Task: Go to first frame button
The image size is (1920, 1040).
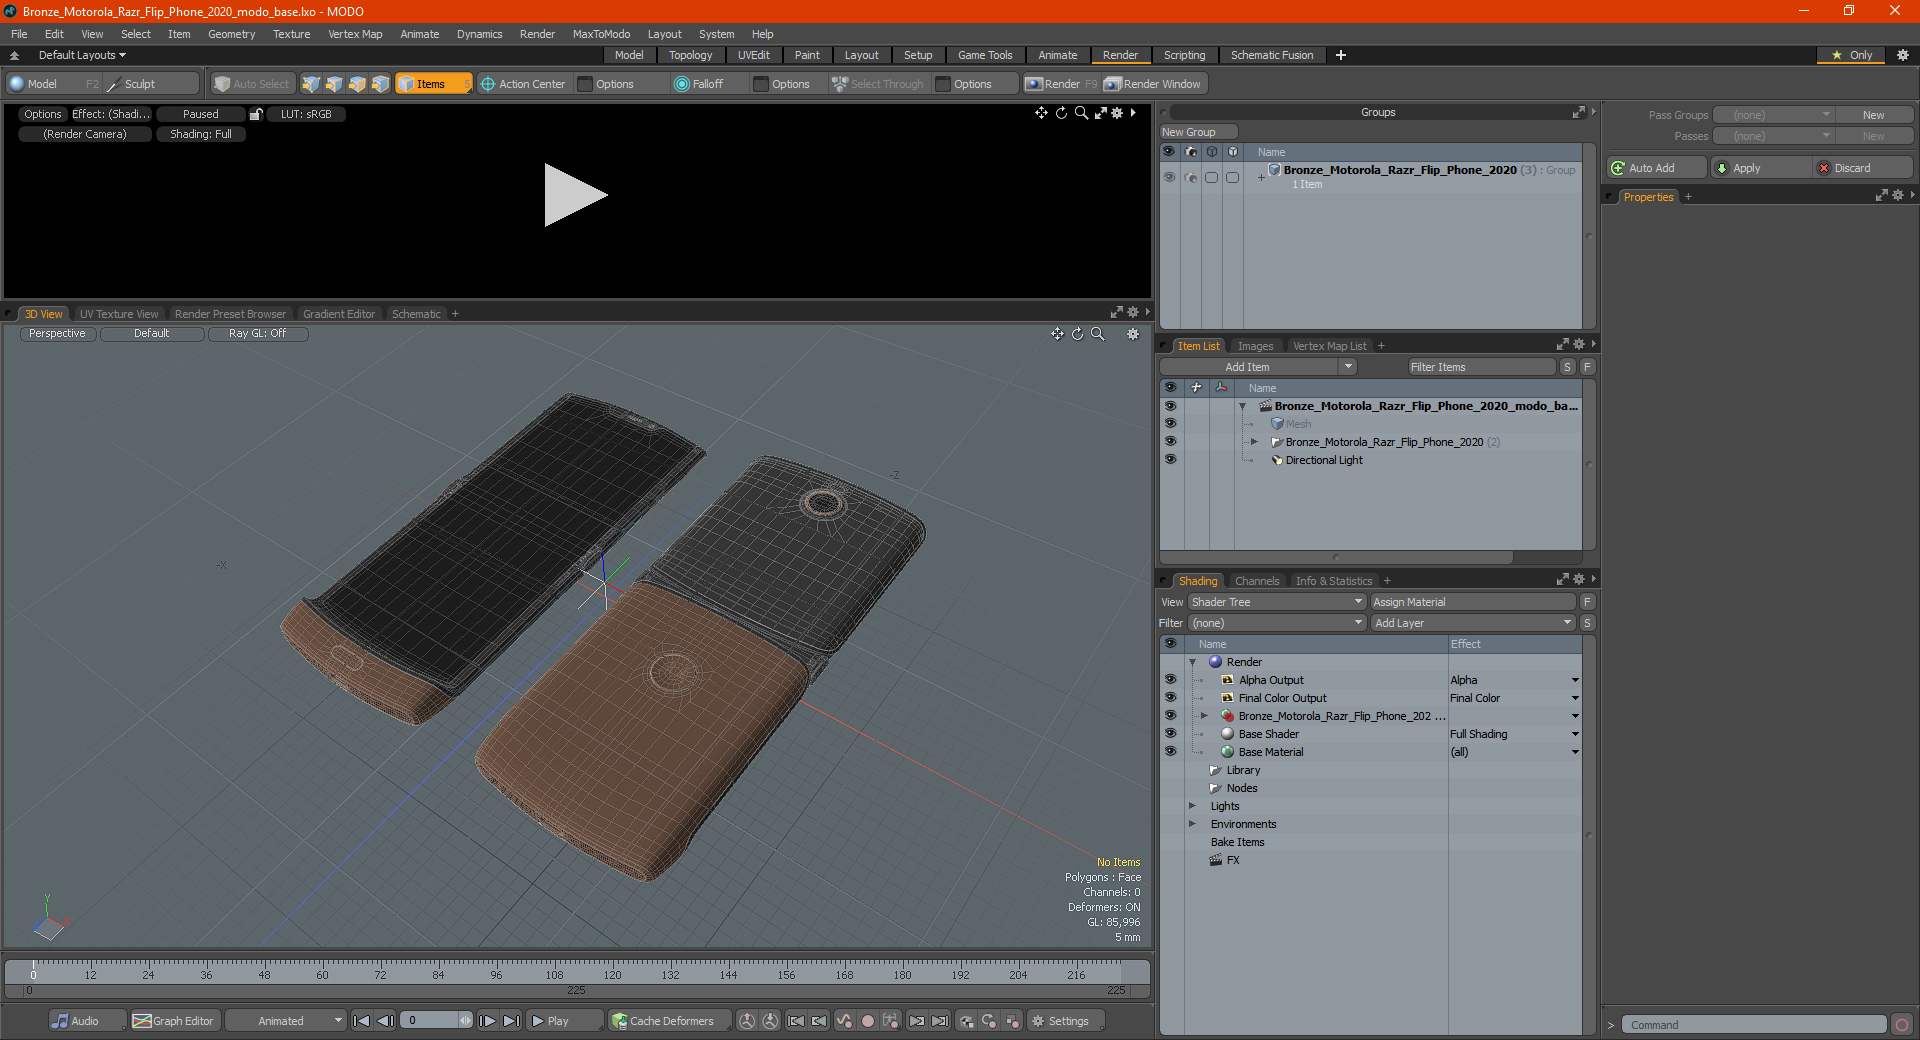Action: pos(362,1021)
